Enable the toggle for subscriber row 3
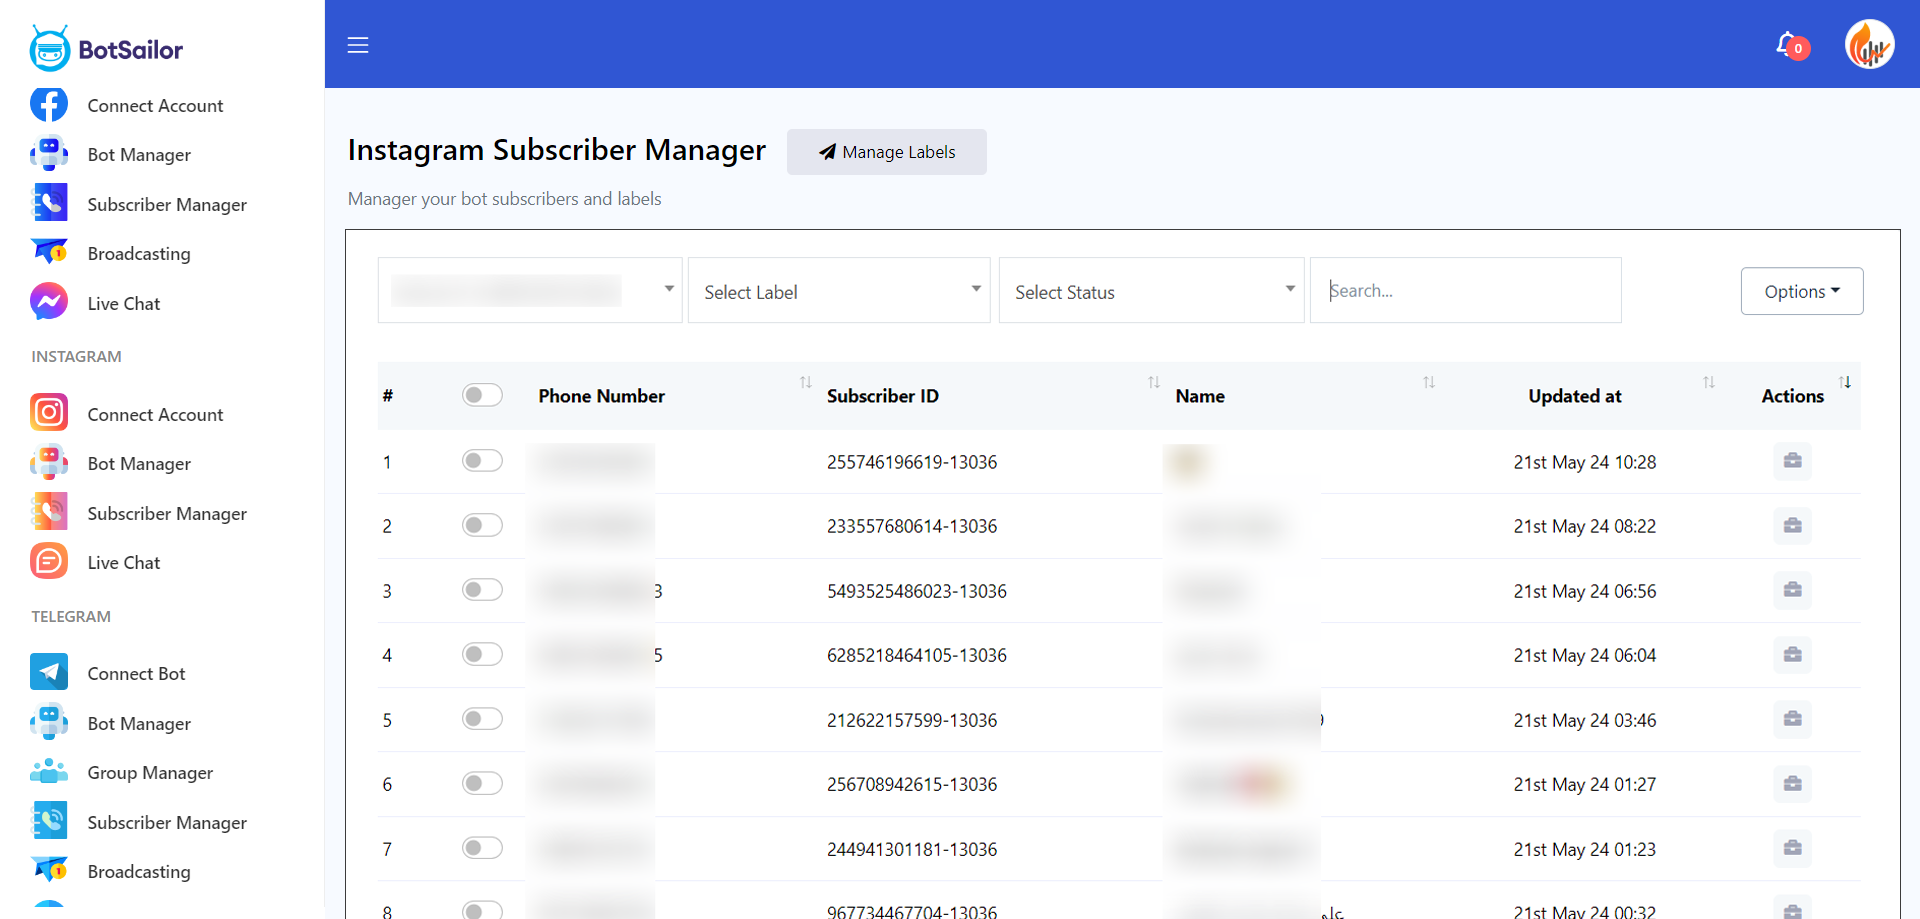Viewport: 1920px width, 919px height. 482,589
